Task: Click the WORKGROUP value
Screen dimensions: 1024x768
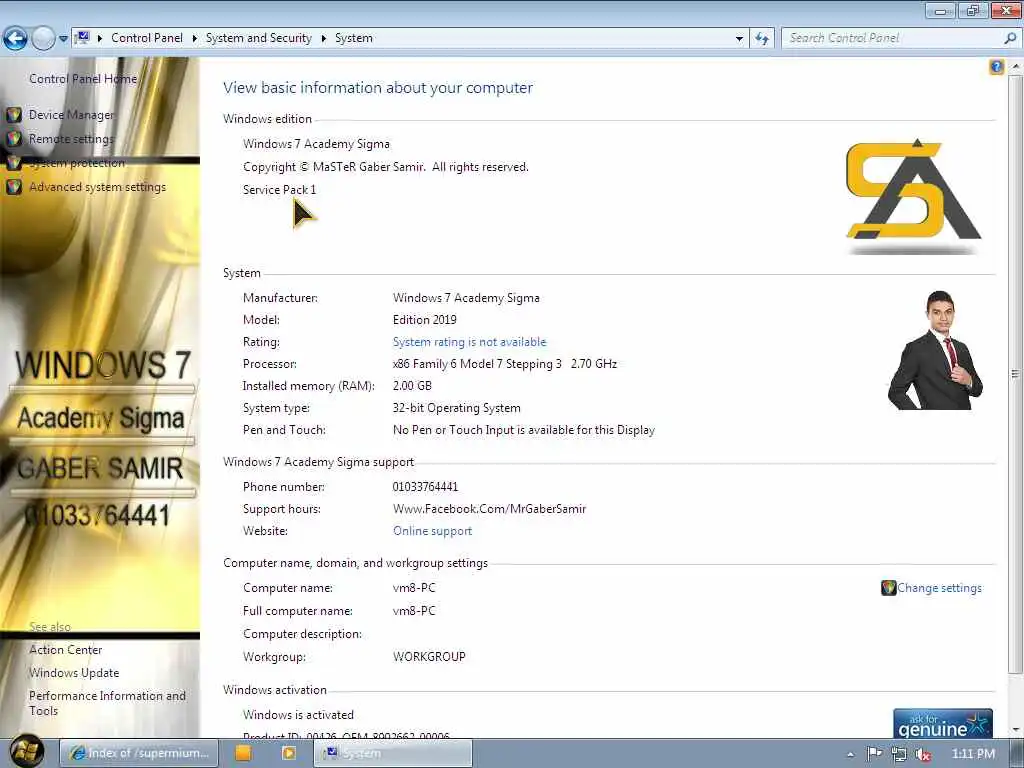Action: 429,657
